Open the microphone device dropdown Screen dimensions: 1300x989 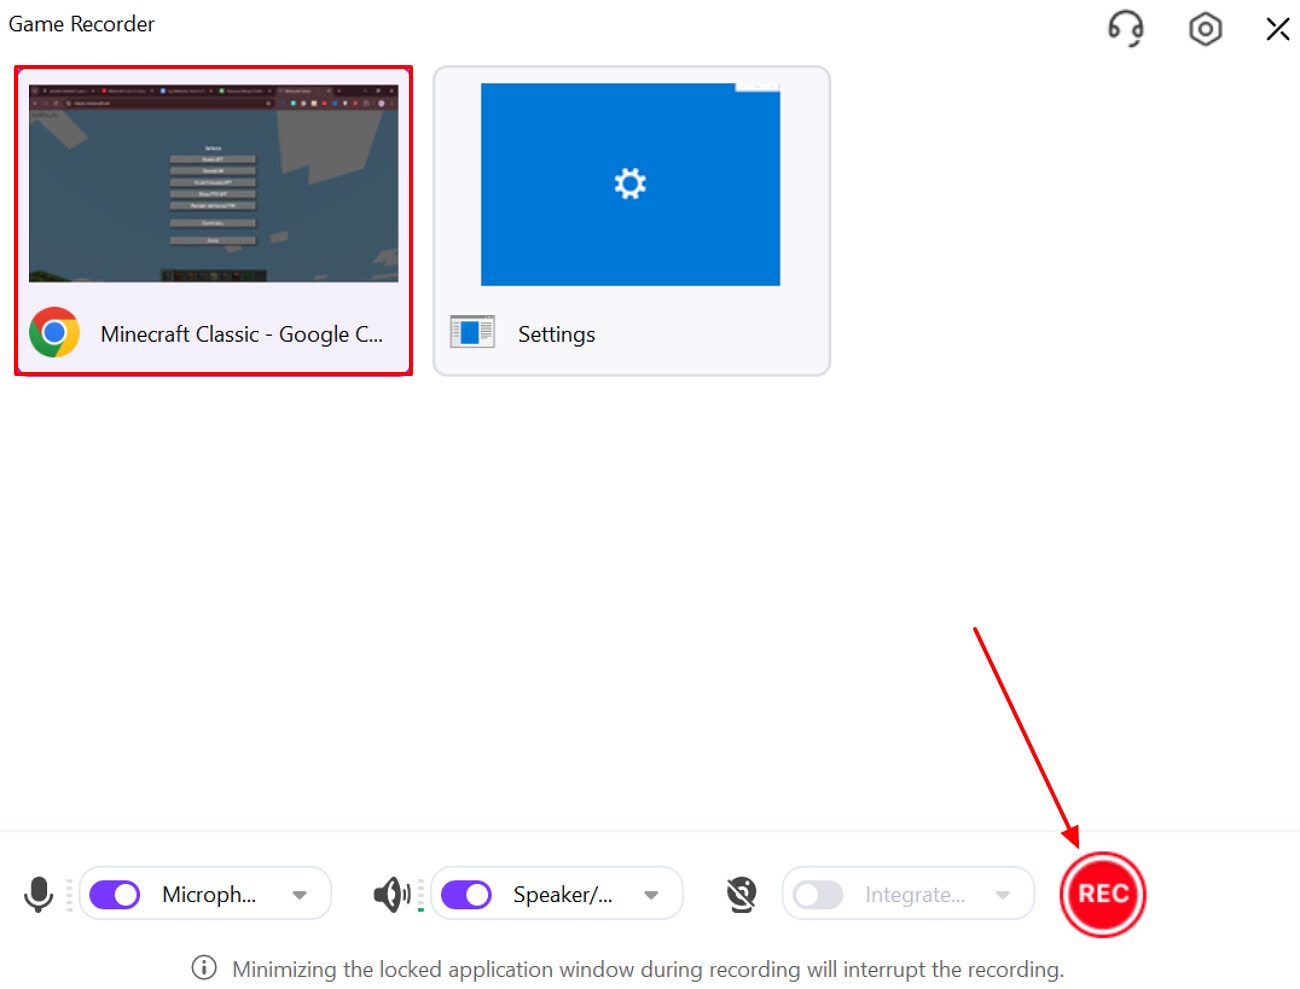pos(299,893)
